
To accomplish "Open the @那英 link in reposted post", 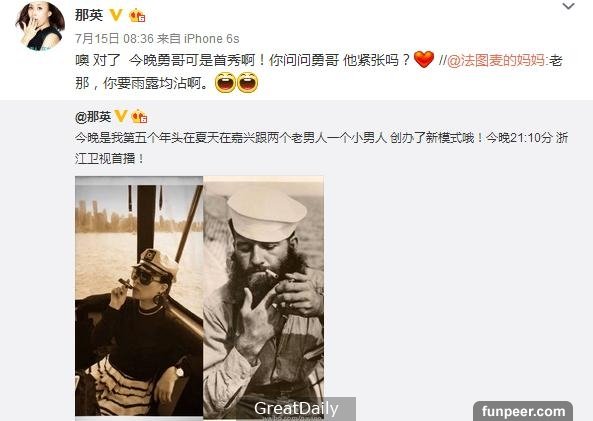I will click(x=93, y=117).
